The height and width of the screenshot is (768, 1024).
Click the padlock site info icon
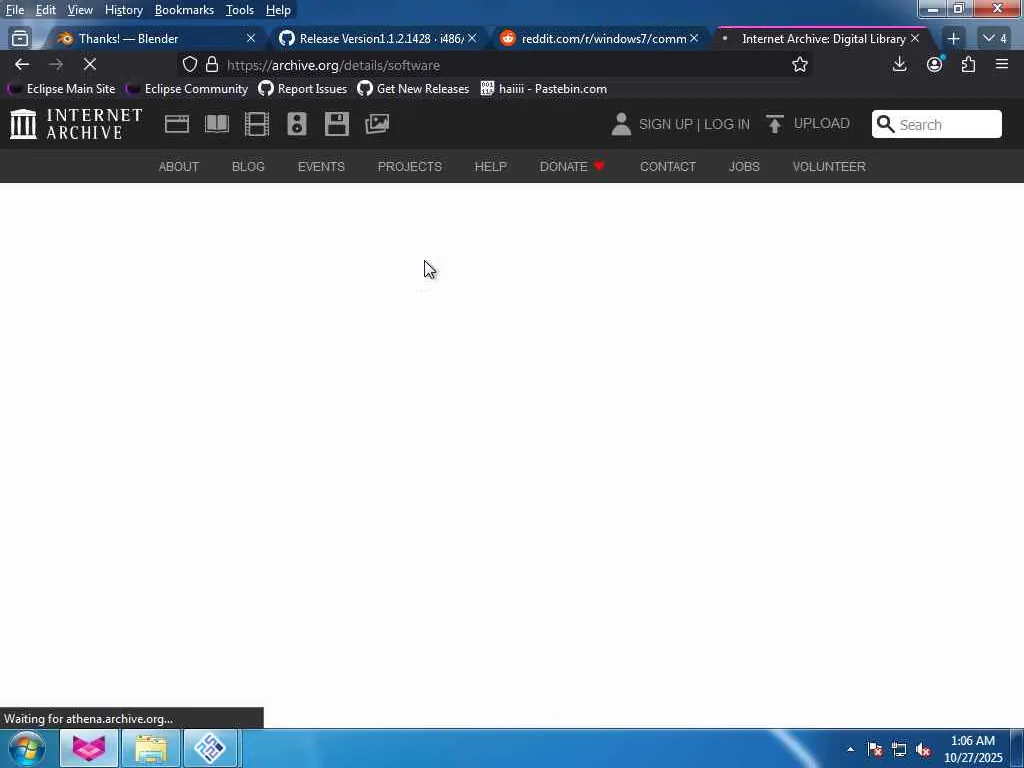pyautogui.click(x=212, y=64)
